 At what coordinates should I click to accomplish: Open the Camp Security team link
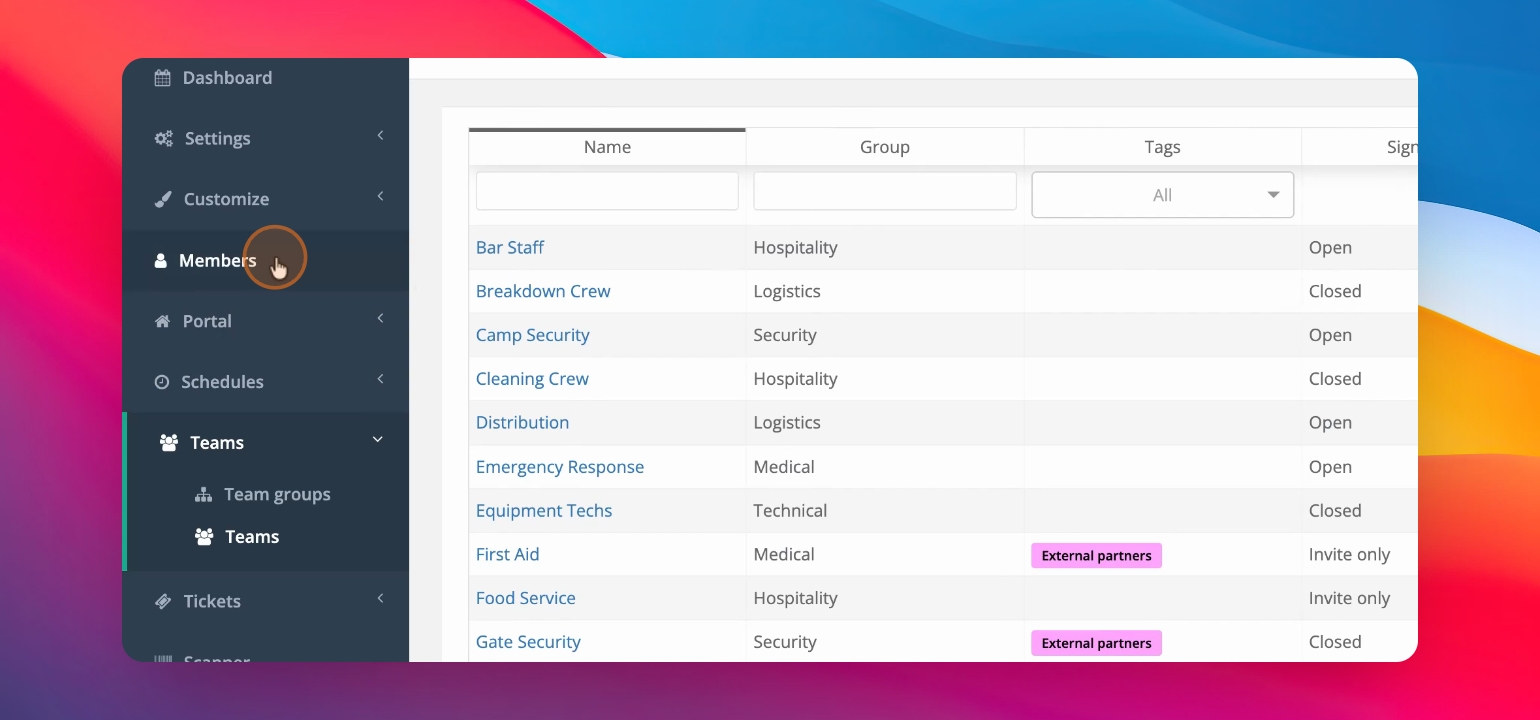(x=533, y=335)
